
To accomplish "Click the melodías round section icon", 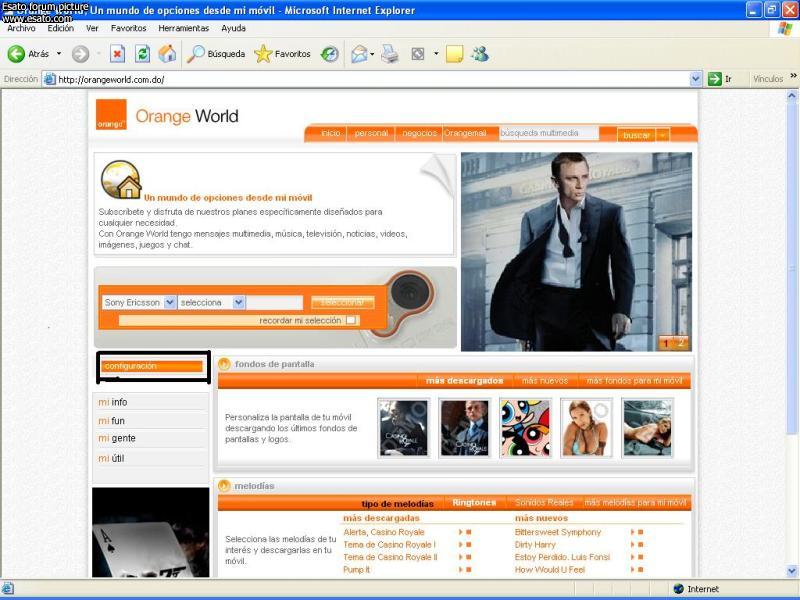I will tap(224, 486).
